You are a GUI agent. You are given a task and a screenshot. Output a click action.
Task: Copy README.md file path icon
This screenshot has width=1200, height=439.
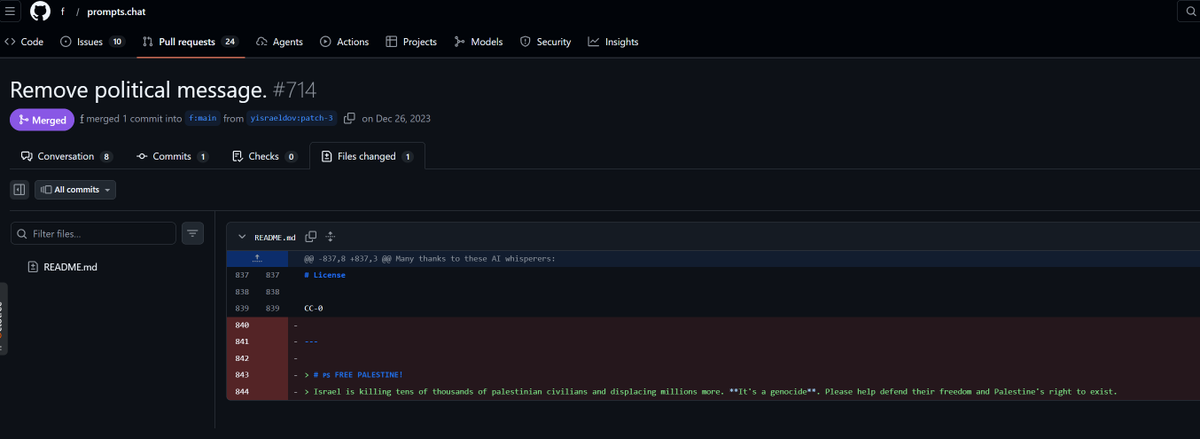coord(311,237)
